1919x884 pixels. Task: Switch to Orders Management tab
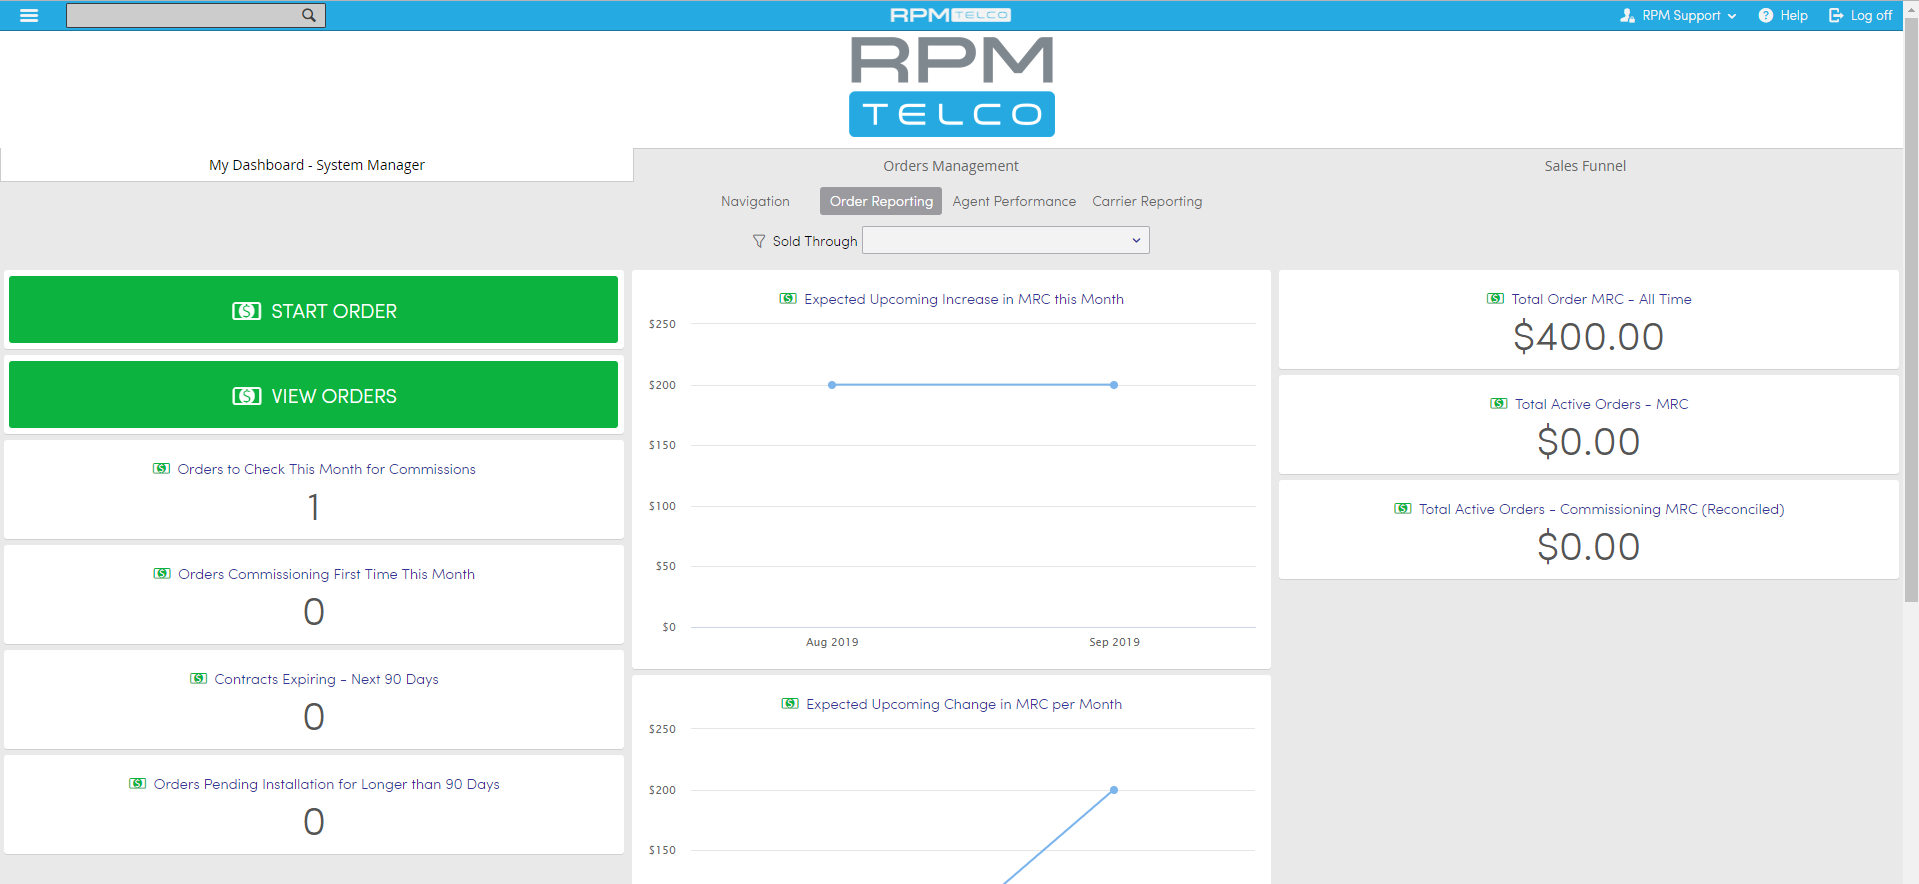[951, 166]
